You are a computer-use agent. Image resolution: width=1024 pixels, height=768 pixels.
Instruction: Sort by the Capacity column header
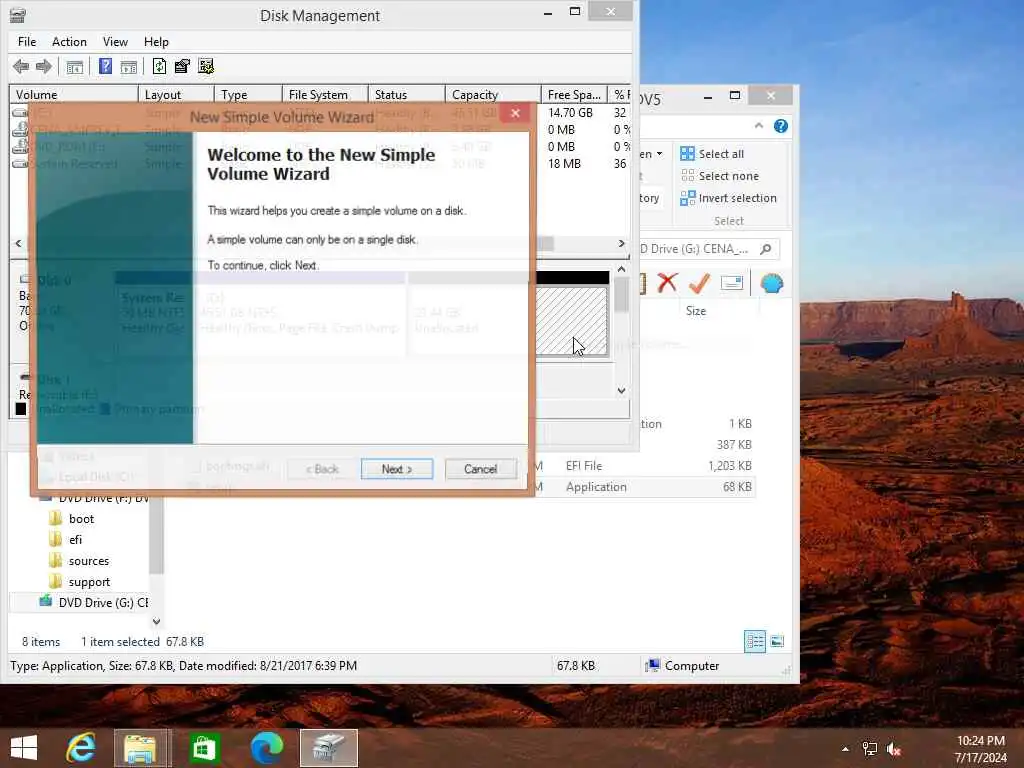(493, 95)
